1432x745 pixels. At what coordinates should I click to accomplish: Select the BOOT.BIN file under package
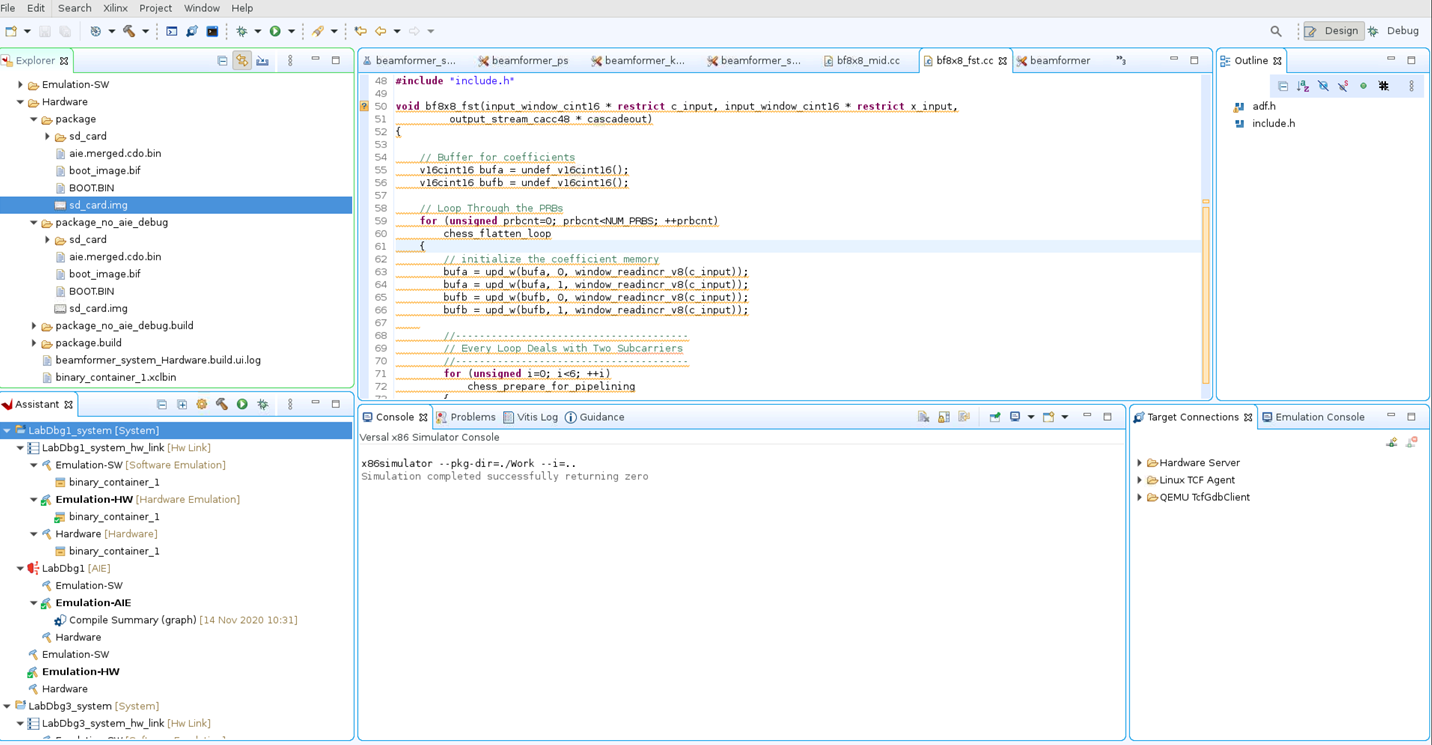[91, 188]
